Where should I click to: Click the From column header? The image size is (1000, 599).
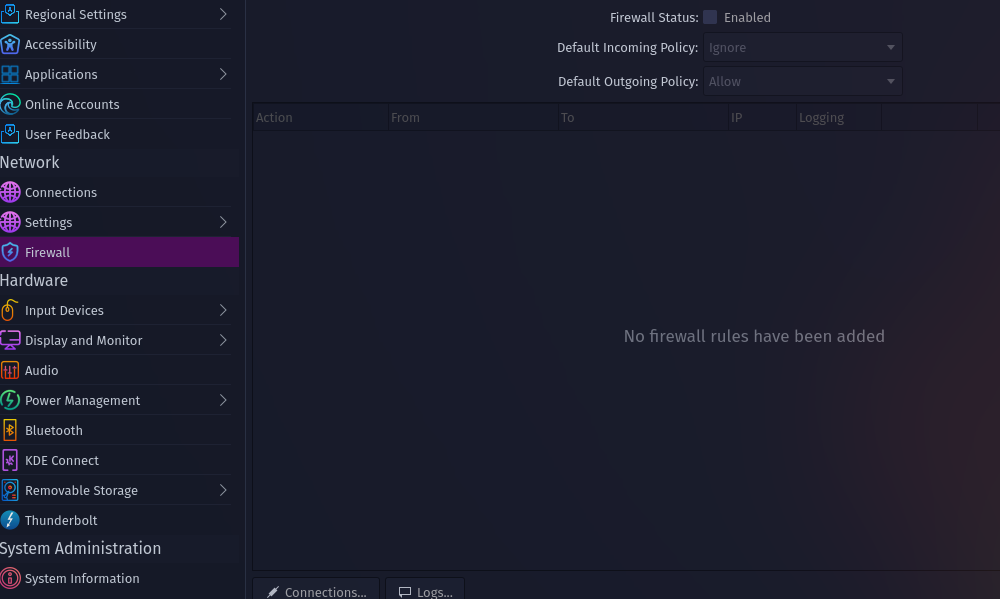point(473,117)
